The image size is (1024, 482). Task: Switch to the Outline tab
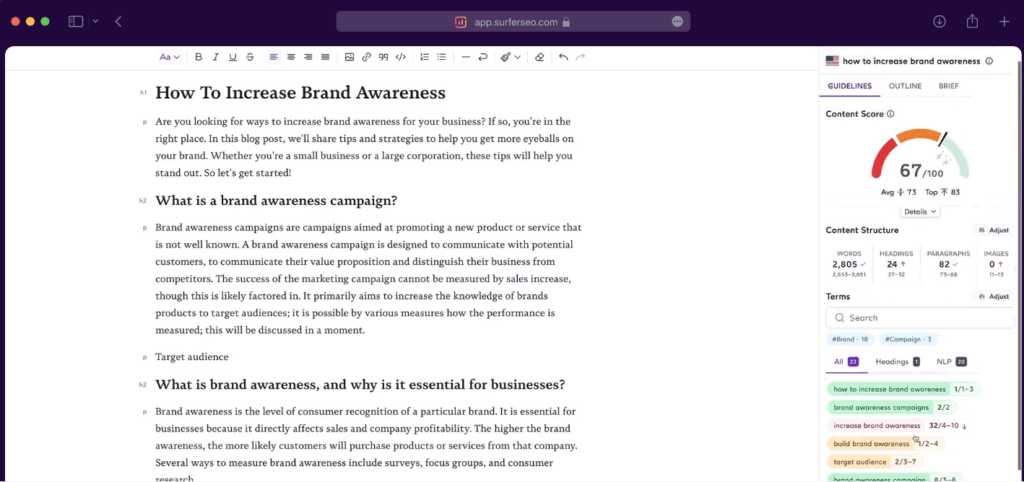click(x=905, y=86)
